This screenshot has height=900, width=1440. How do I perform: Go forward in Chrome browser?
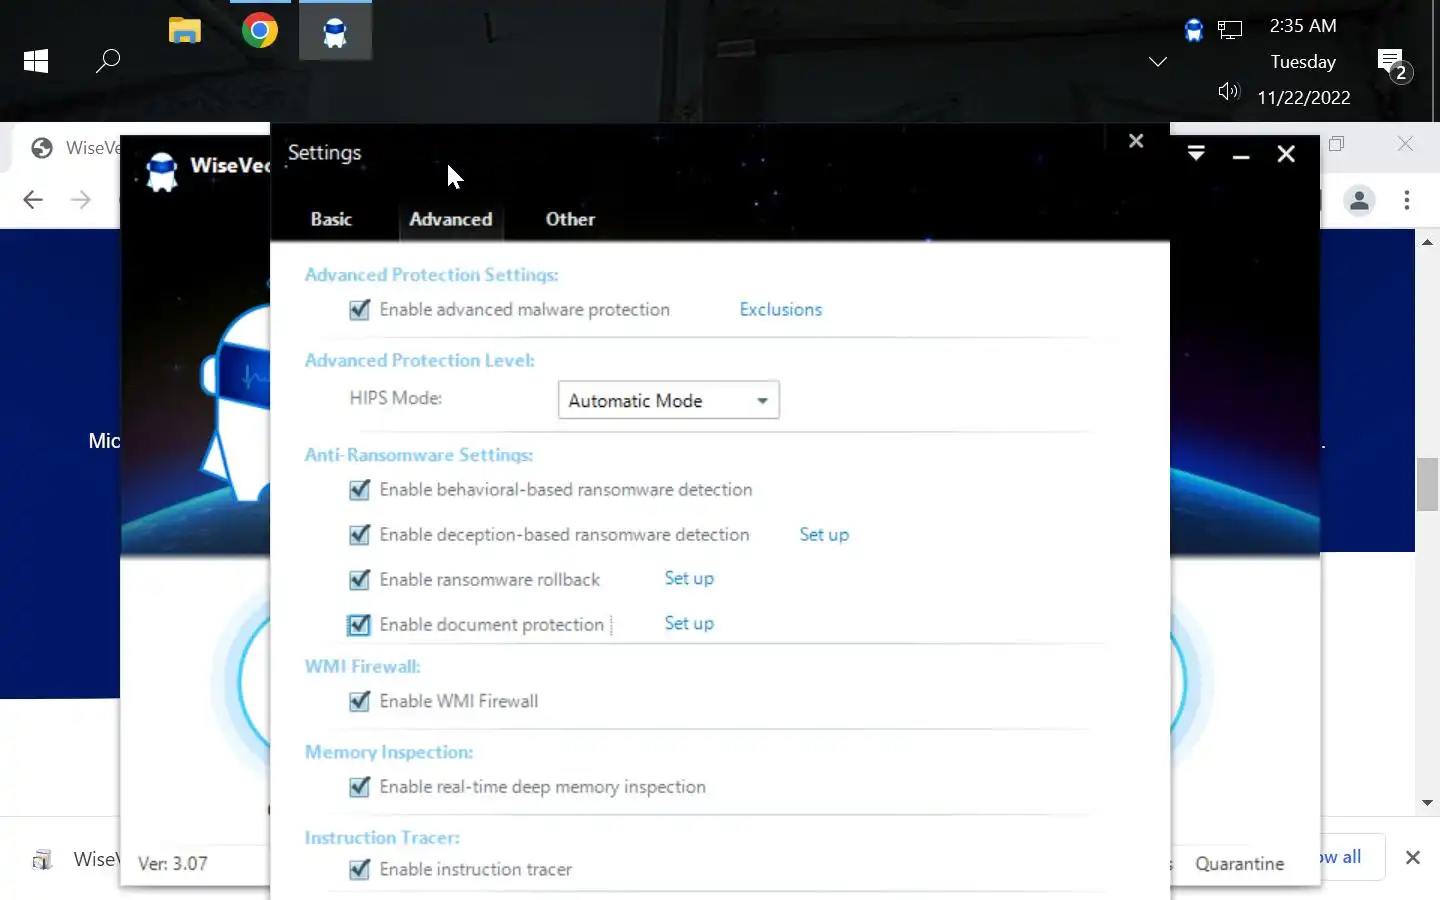tap(81, 200)
